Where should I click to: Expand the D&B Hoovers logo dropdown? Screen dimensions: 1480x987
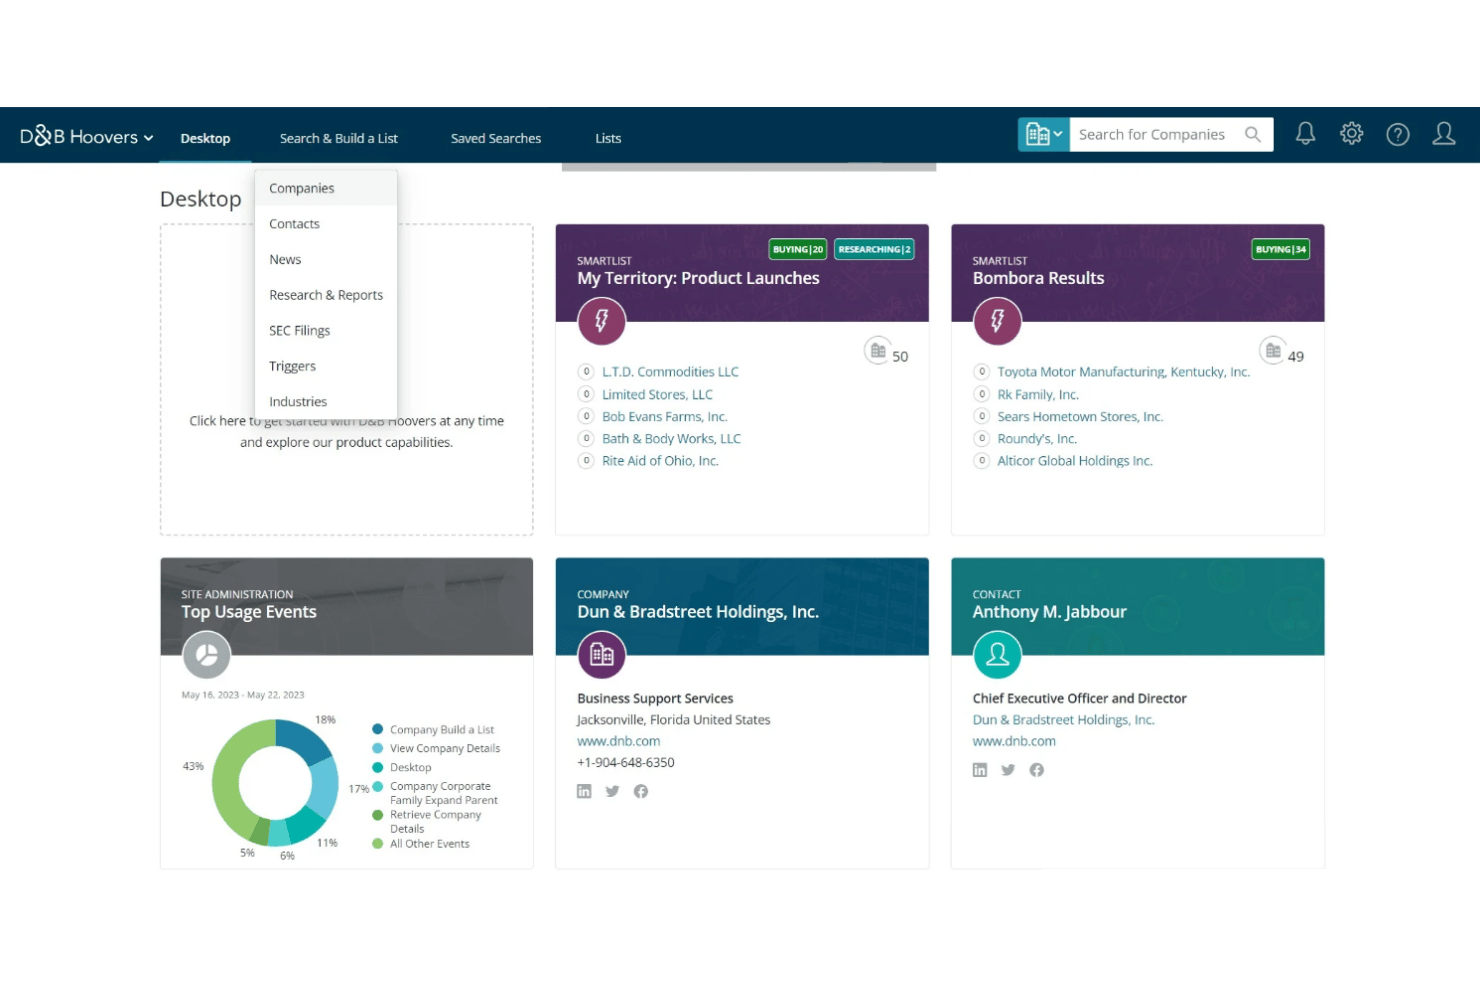[87, 137]
